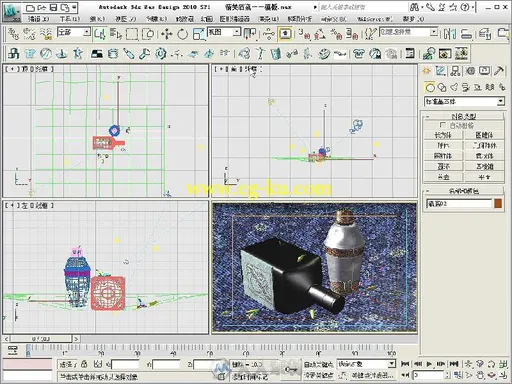Viewport: 512px width, 384px height.
Task: Collapse the 对象类型 rollout
Action: click(464, 116)
